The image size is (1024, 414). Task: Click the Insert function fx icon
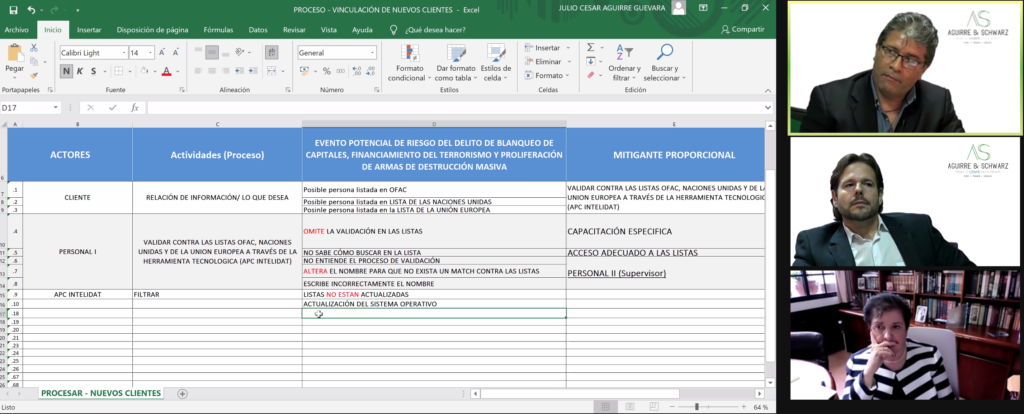pyautogui.click(x=135, y=107)
